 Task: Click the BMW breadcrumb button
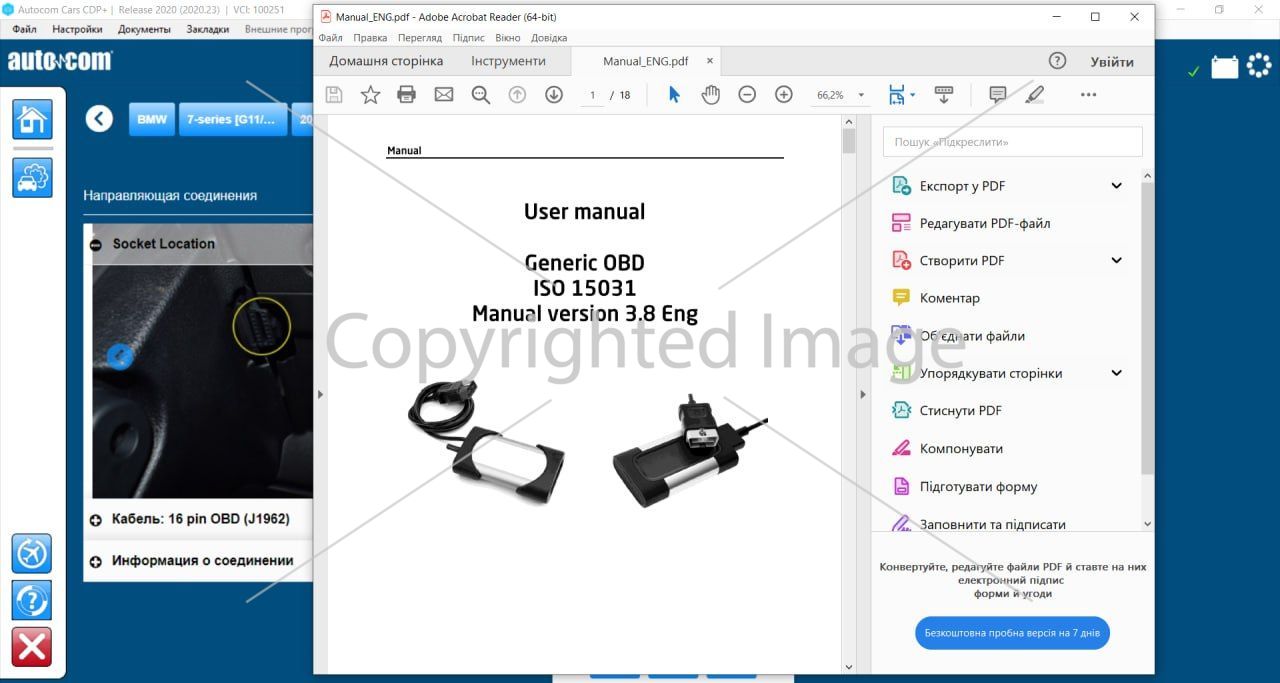click(x=152, y=119)
